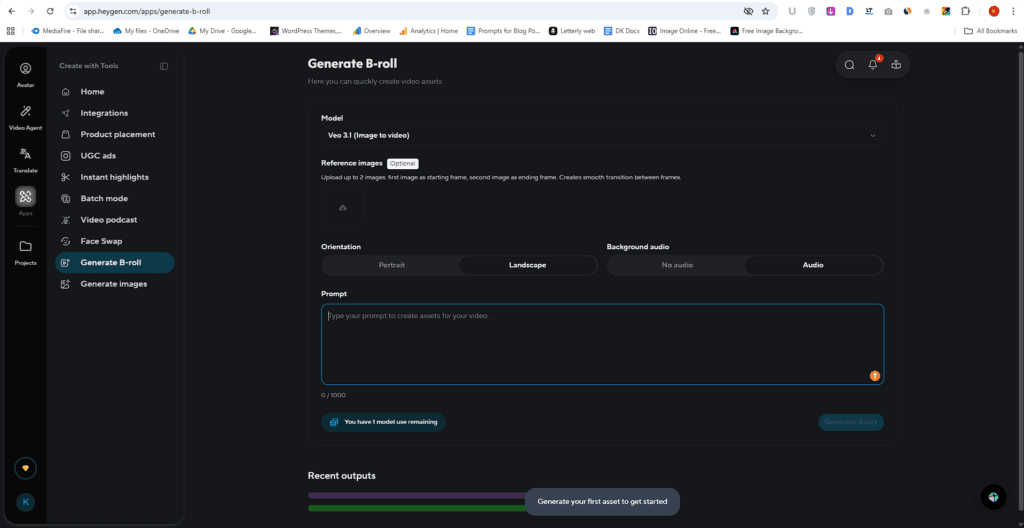
Task: Click 'You have 1 model use remaining' badge
Action: (x=383, y=422)
